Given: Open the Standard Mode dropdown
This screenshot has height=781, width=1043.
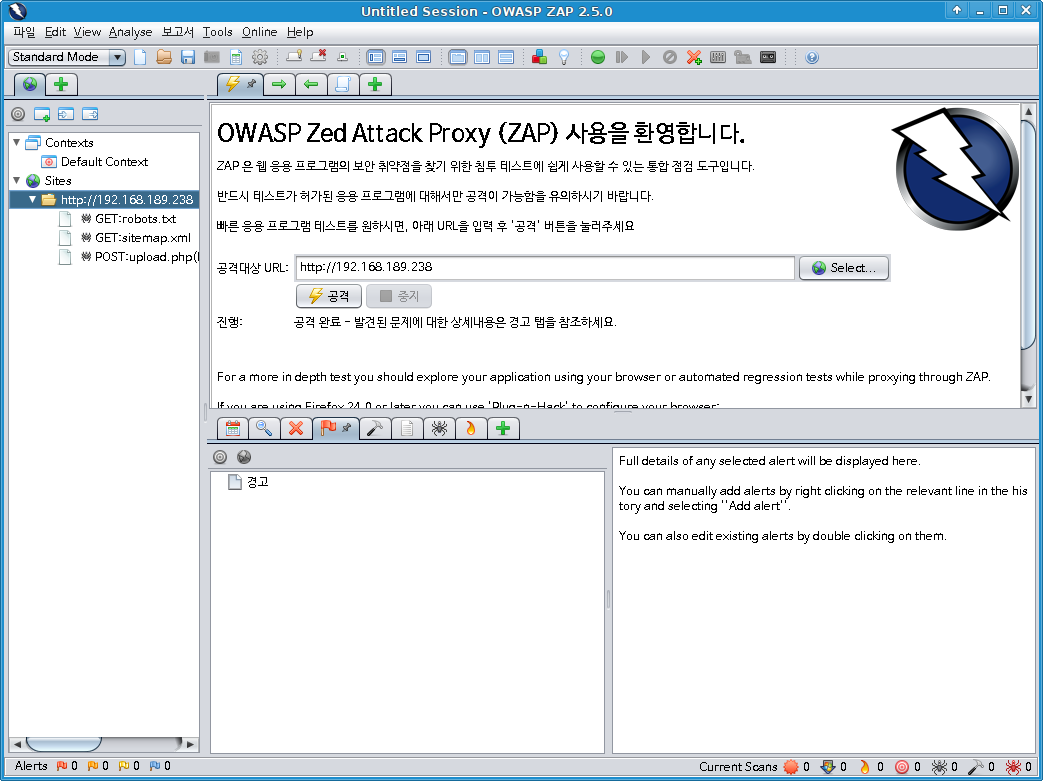Looking at the screenshot, I should click(67, 57).
